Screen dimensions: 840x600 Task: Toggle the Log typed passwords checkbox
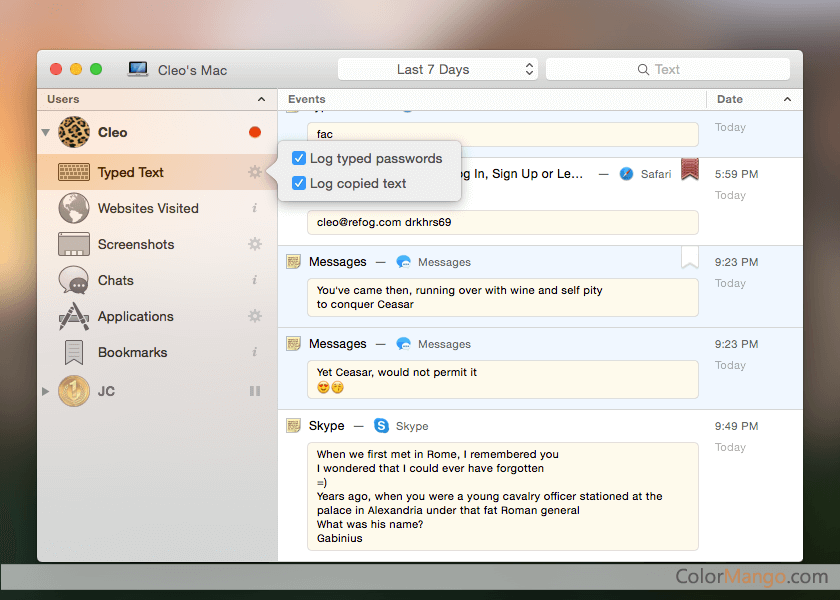pos(299,158)
